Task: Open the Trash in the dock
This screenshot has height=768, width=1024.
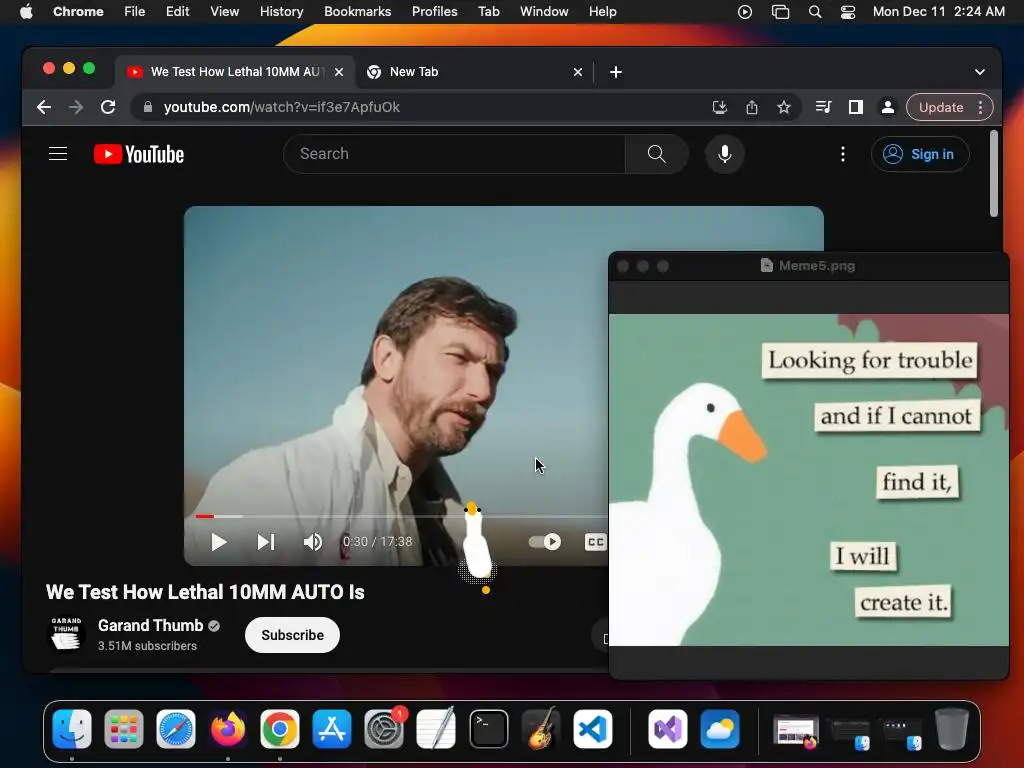Action: click(x=952, y=729)
